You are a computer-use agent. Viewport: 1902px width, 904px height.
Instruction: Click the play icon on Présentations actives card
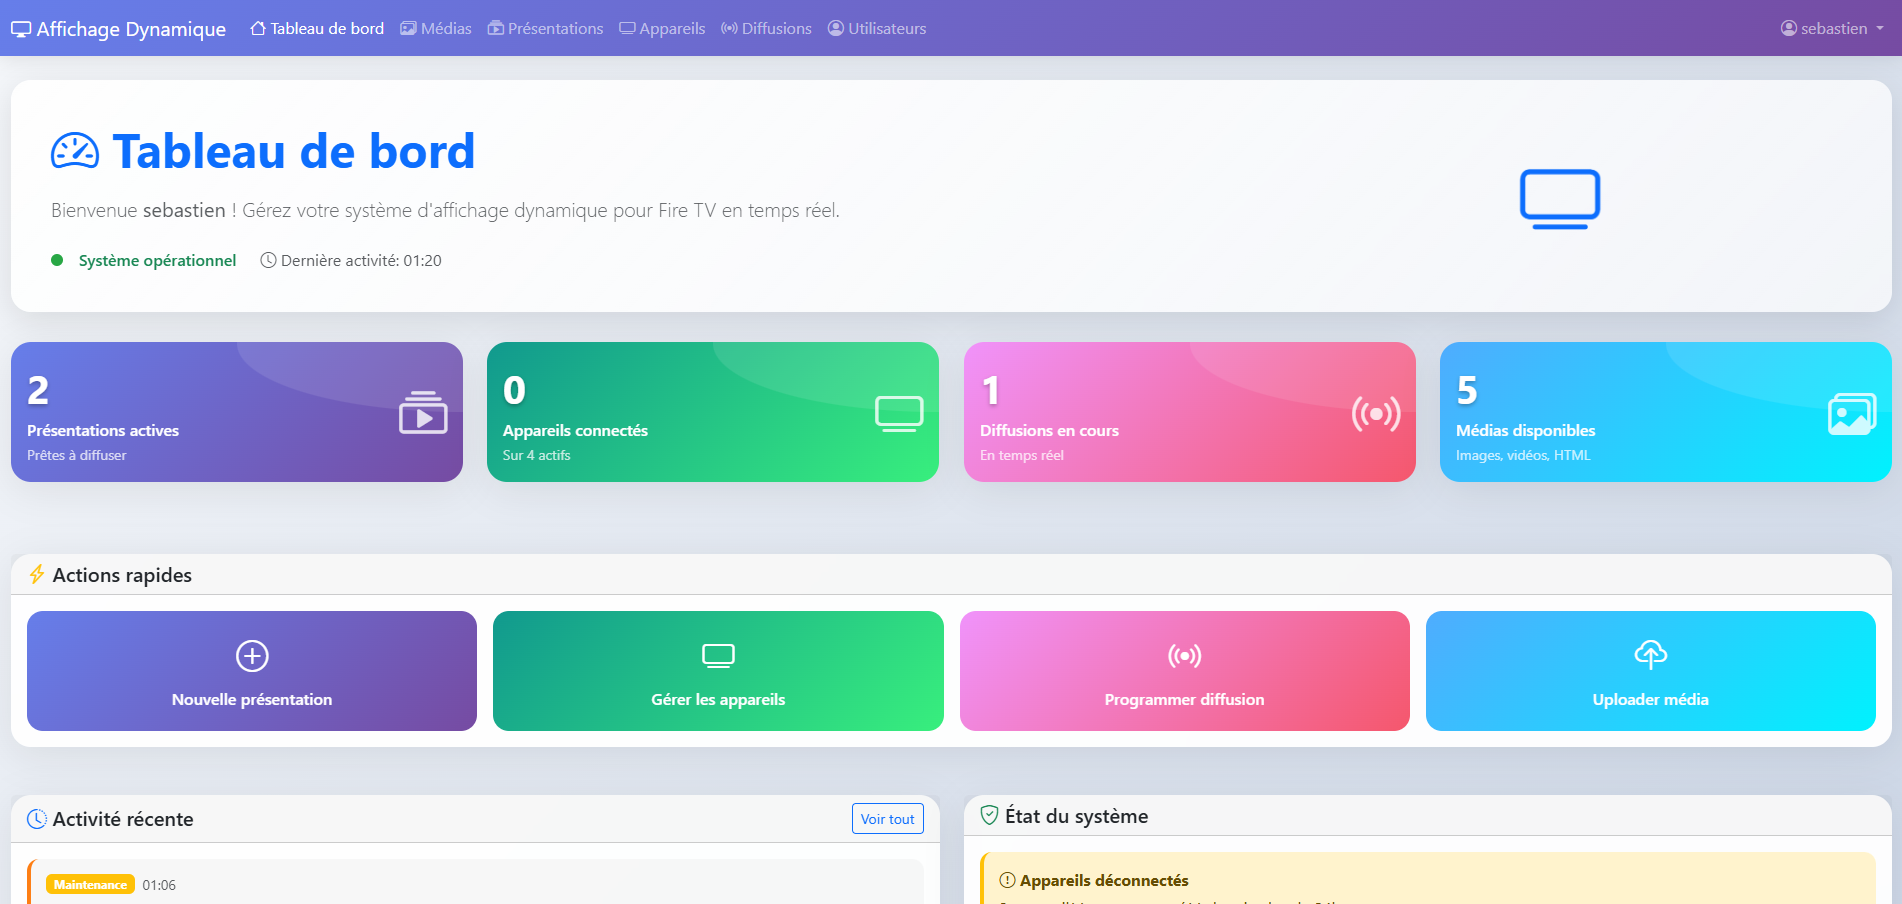click(423, 412)
